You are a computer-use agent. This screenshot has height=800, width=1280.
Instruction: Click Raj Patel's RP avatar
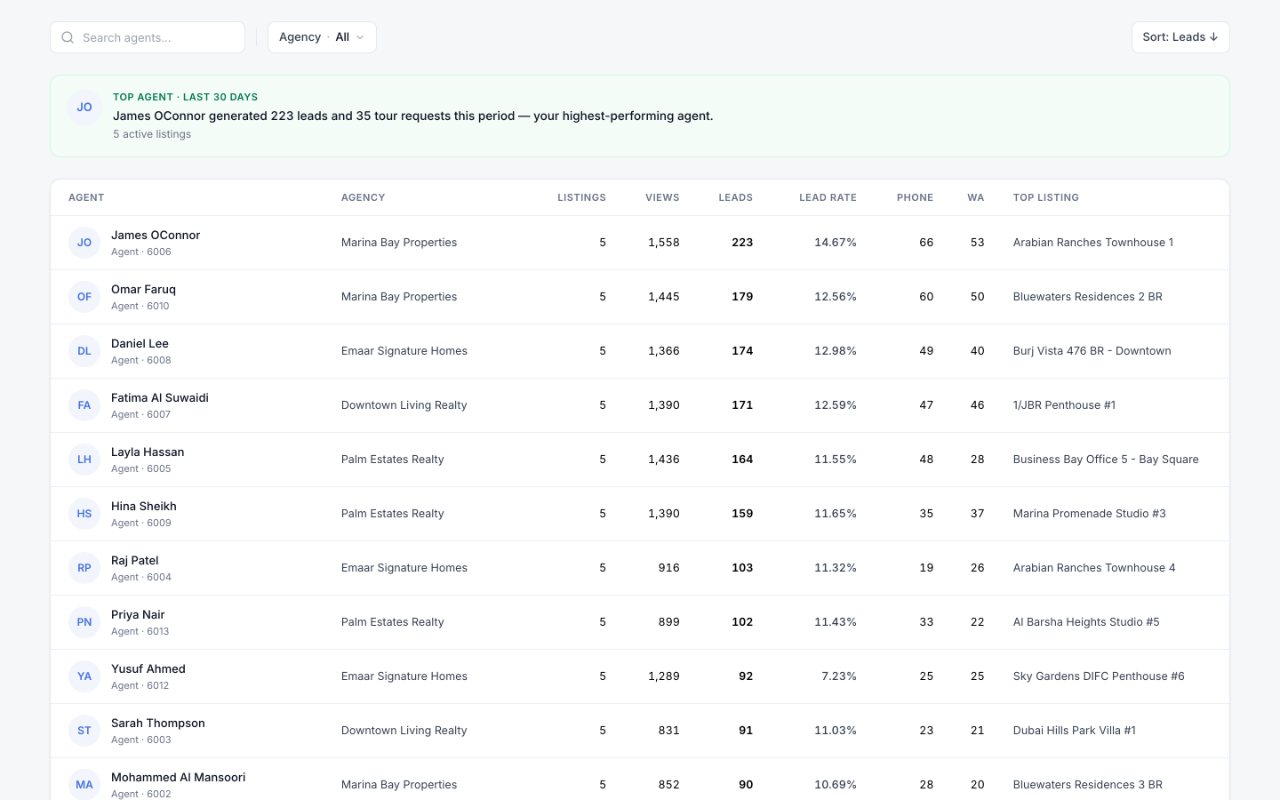84,568
